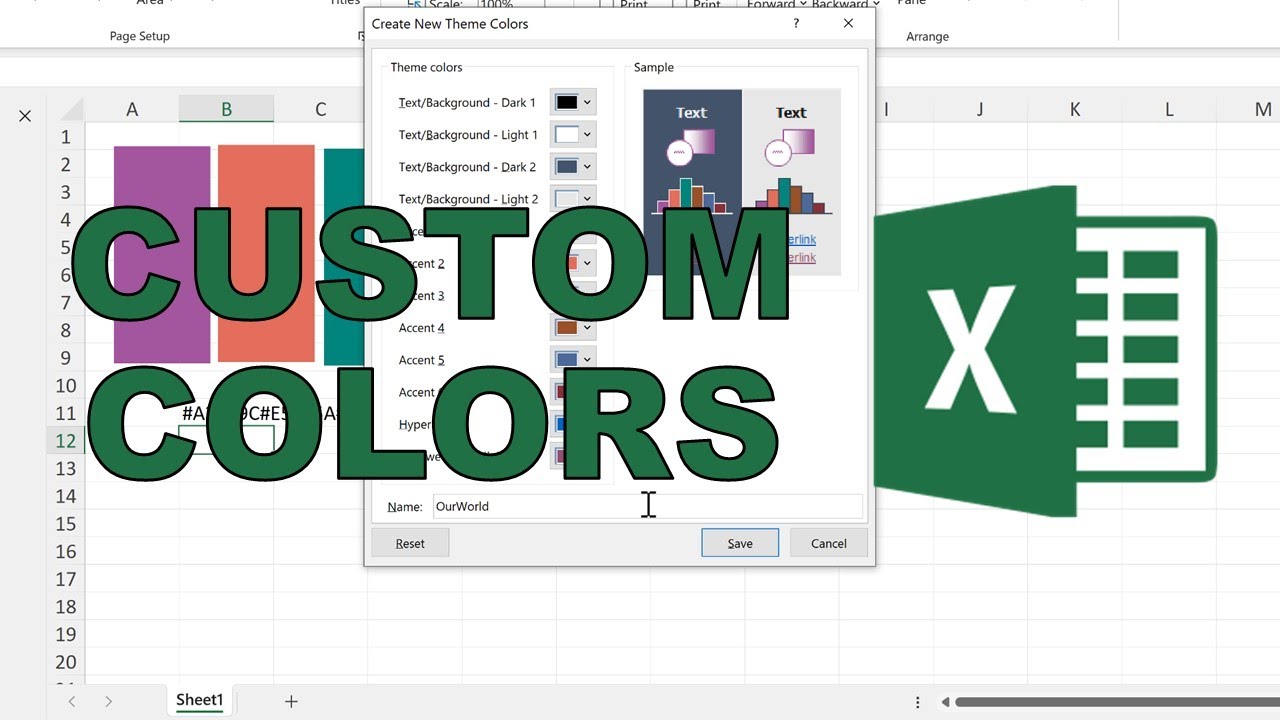Open the Text/Background - Light 1 color dropdown

573,134
